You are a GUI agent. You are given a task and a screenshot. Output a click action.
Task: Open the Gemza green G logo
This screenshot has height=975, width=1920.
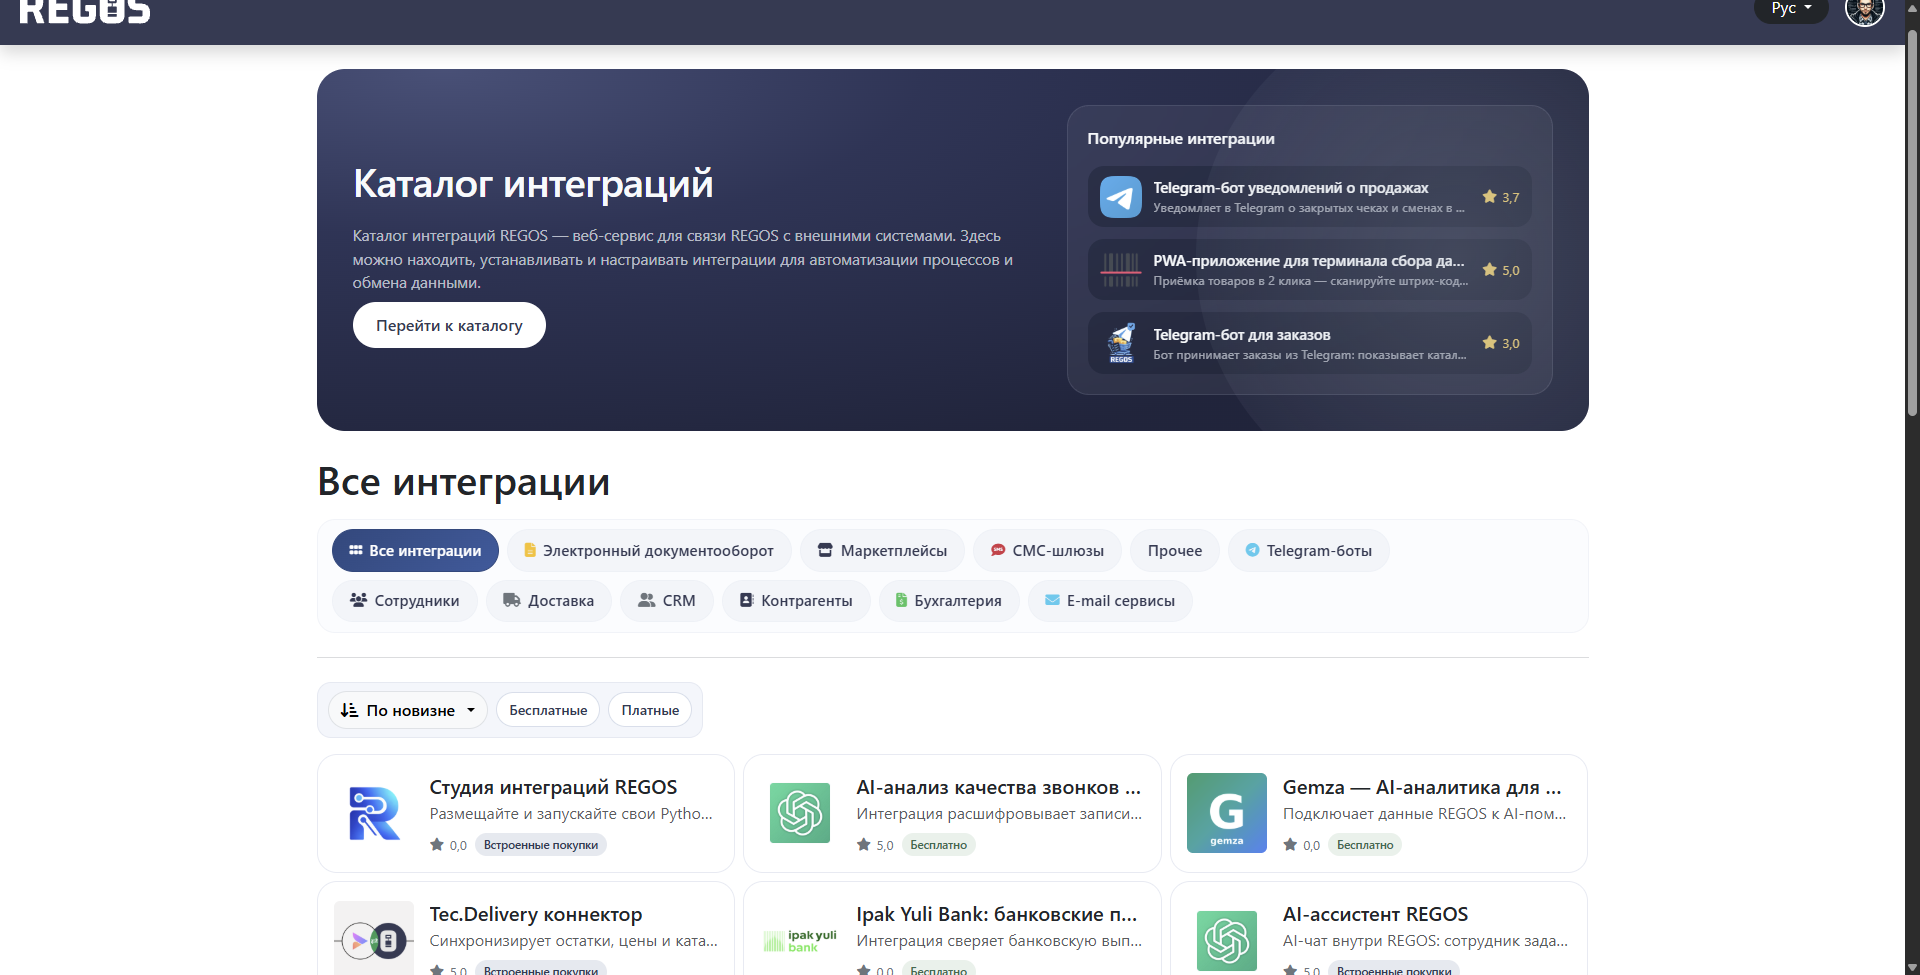click(x=1227, y=813)
